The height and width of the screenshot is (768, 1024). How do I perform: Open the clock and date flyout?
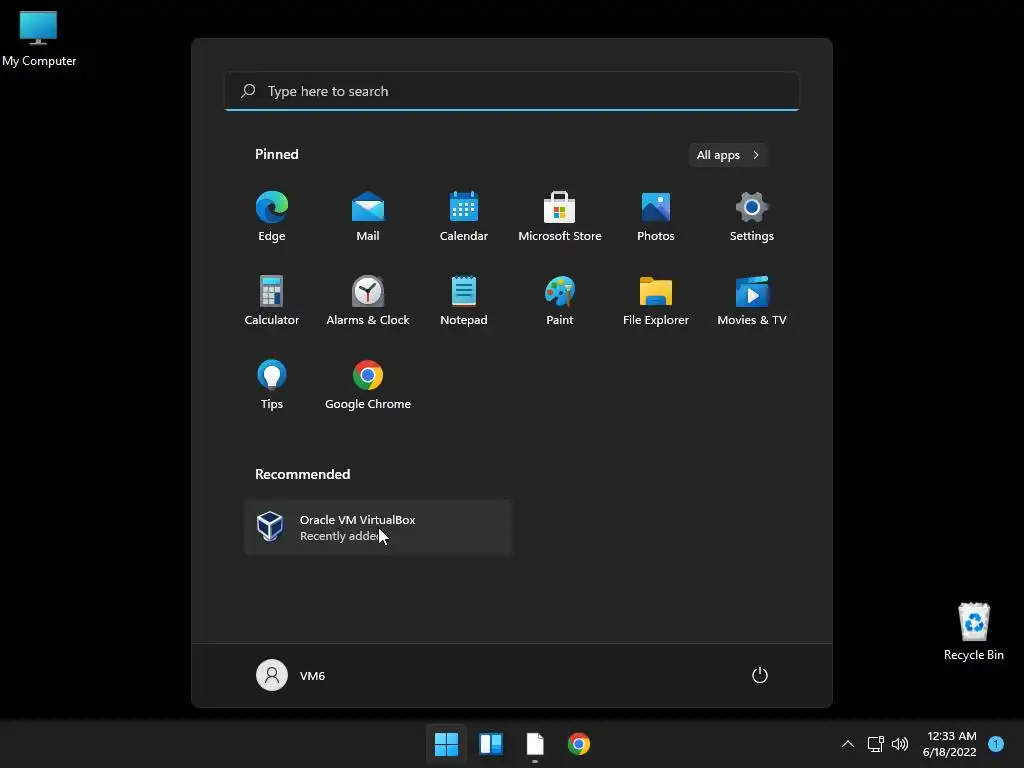[950, 744]
